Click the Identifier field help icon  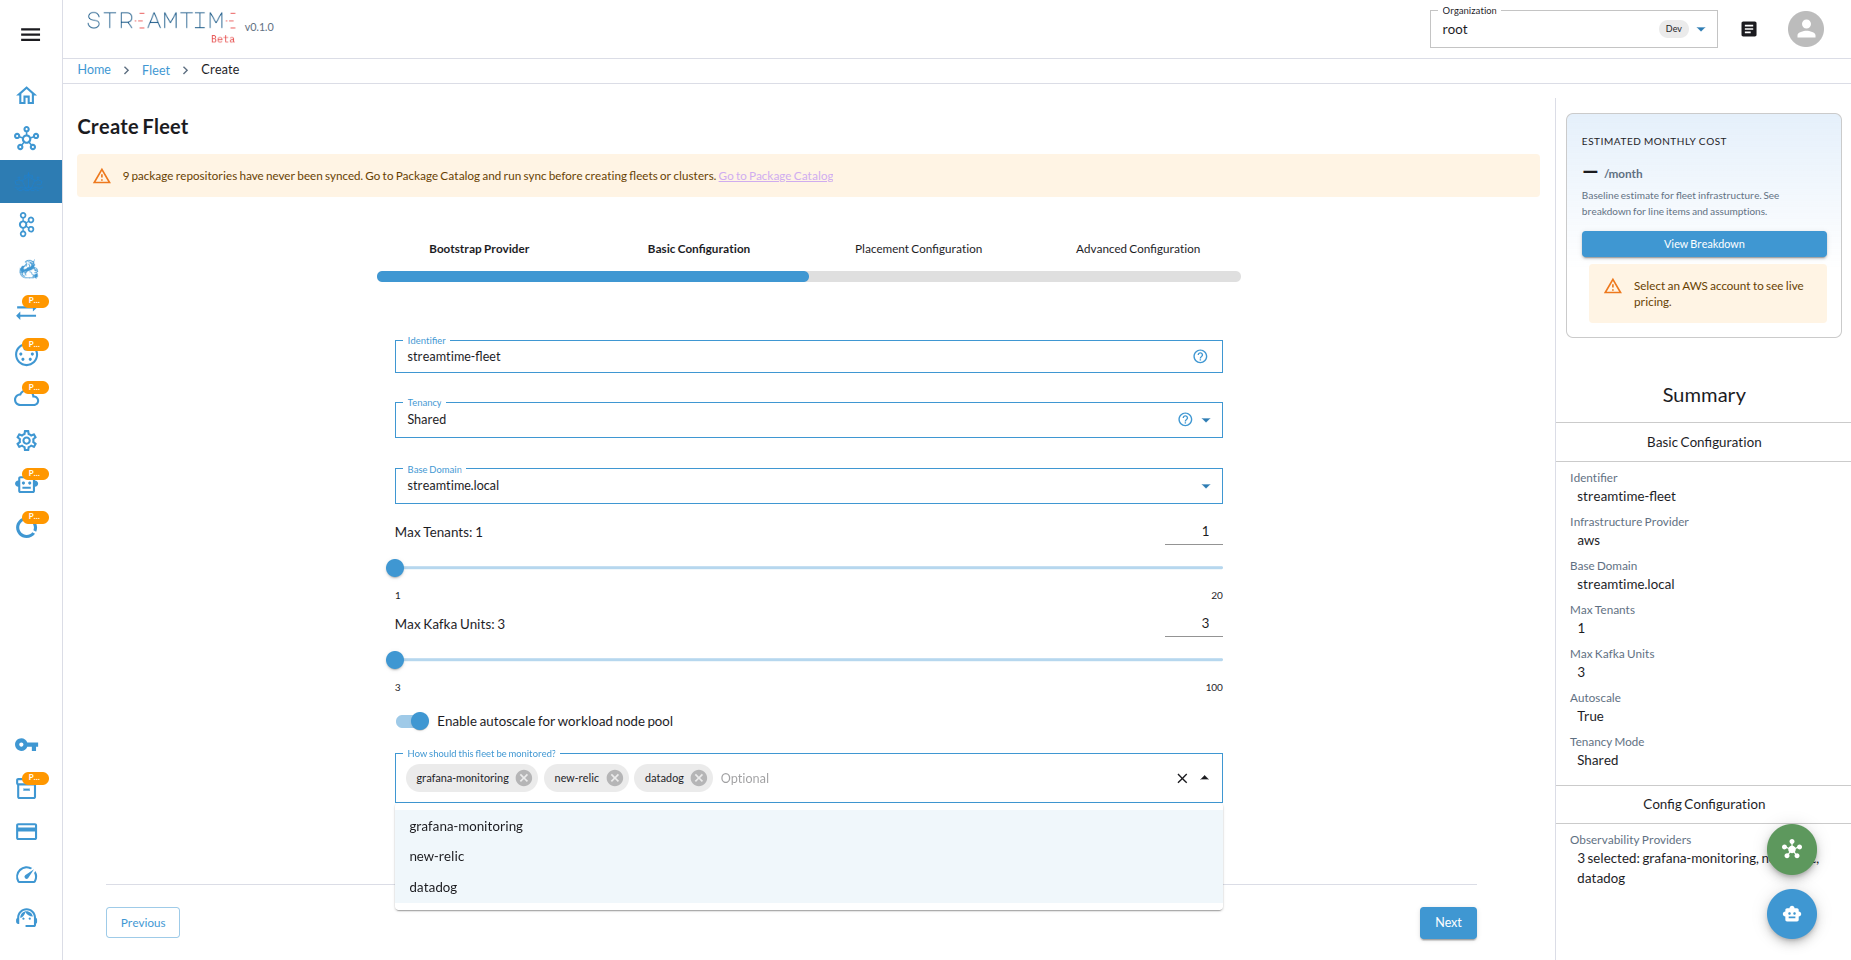pos(1200,356)
